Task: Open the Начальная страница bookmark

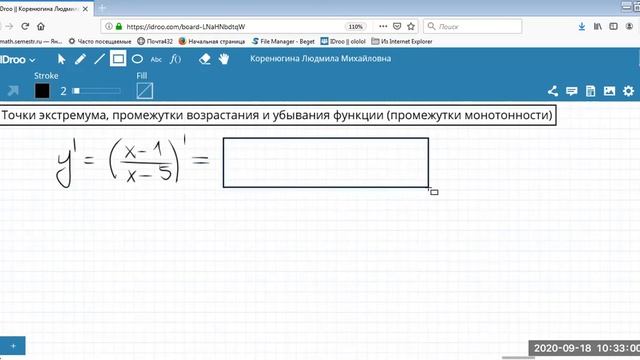Action: tap(212, 41)
